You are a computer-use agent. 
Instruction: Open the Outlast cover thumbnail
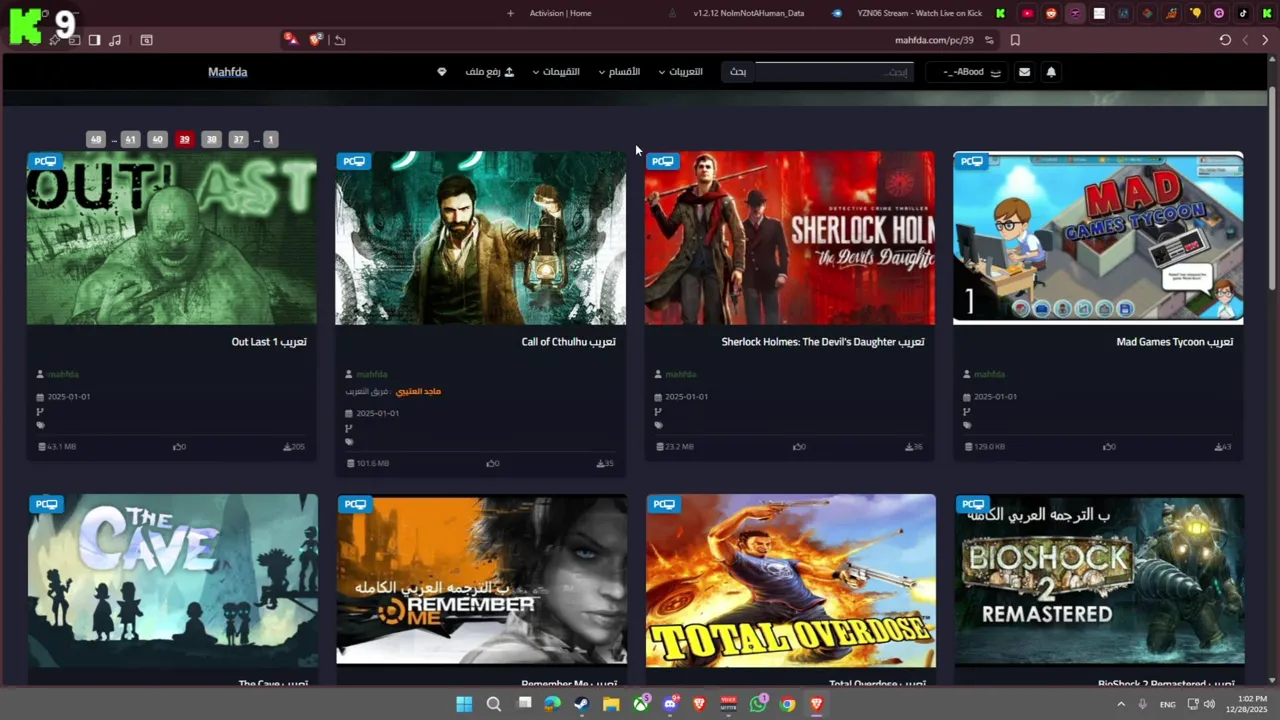pos(172,238)
